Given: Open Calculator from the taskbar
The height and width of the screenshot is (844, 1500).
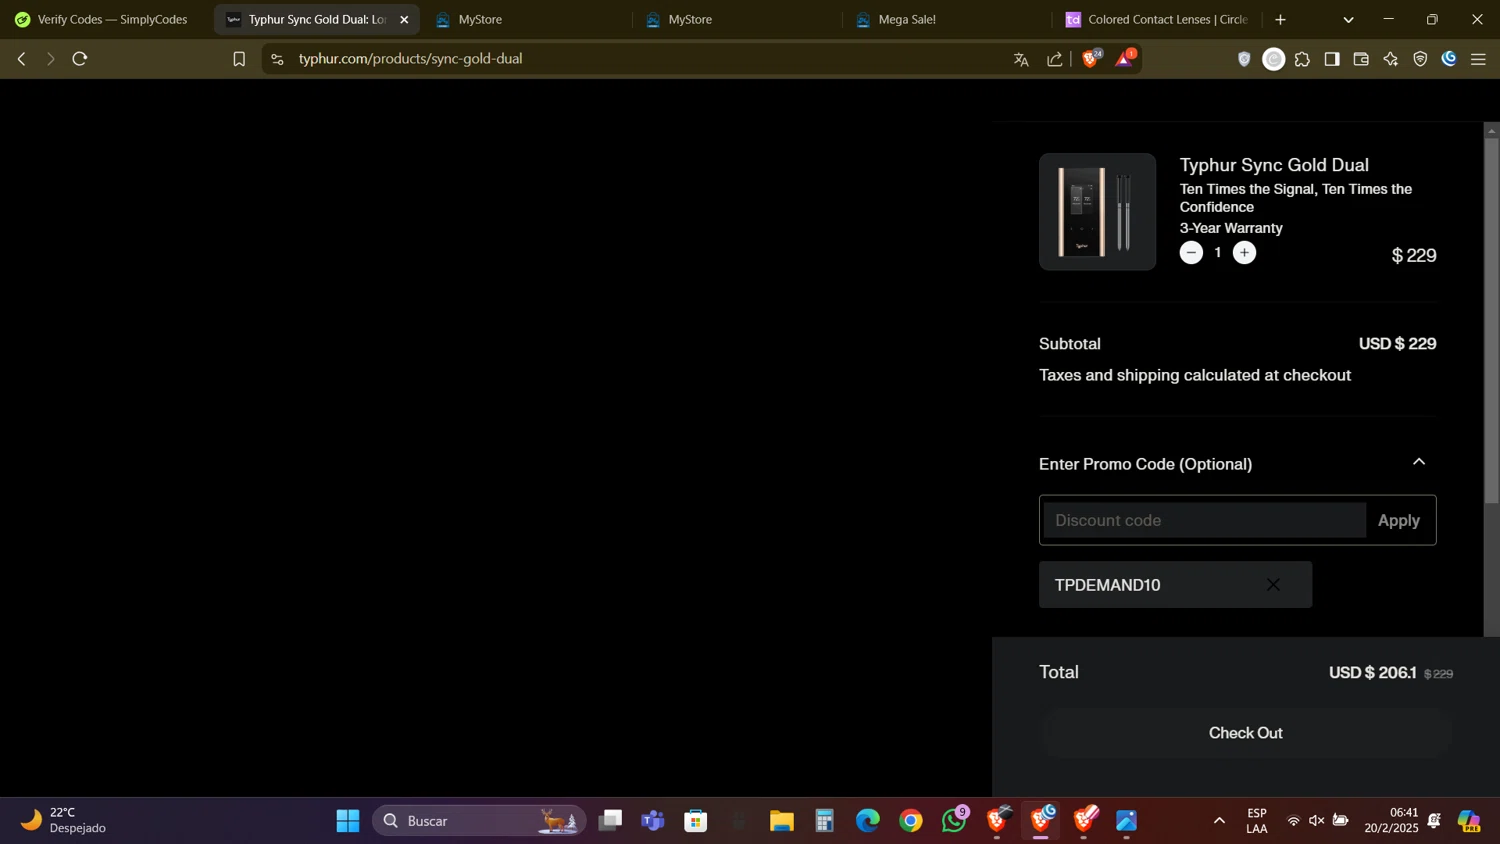Looking at the screenshot, I should (825, 821).
